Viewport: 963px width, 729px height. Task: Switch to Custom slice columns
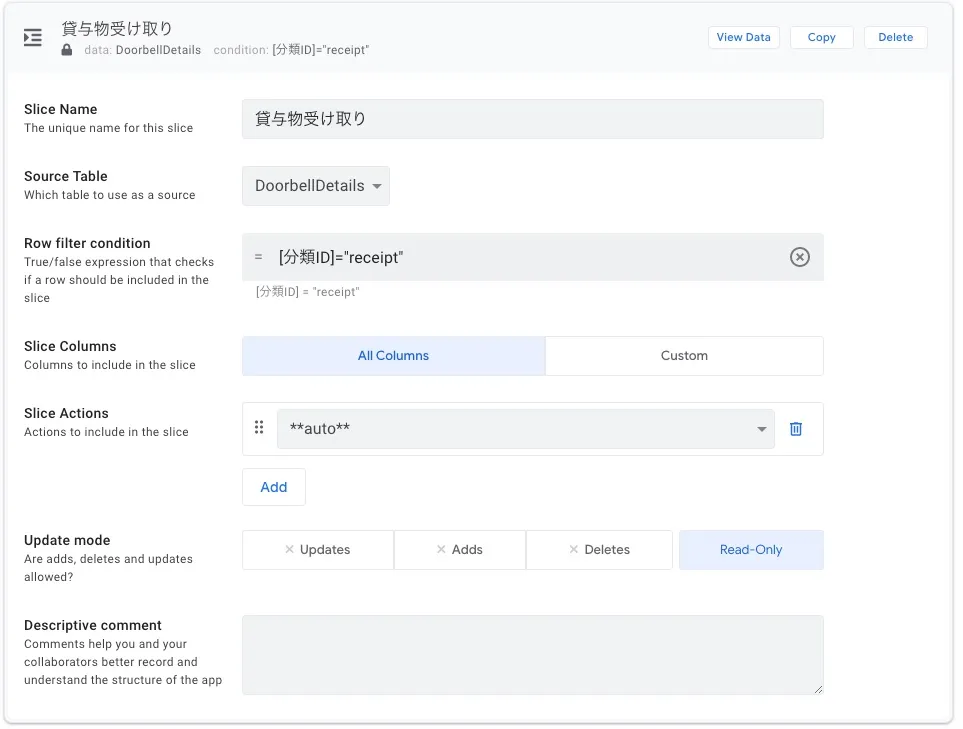tap(684, 356)
